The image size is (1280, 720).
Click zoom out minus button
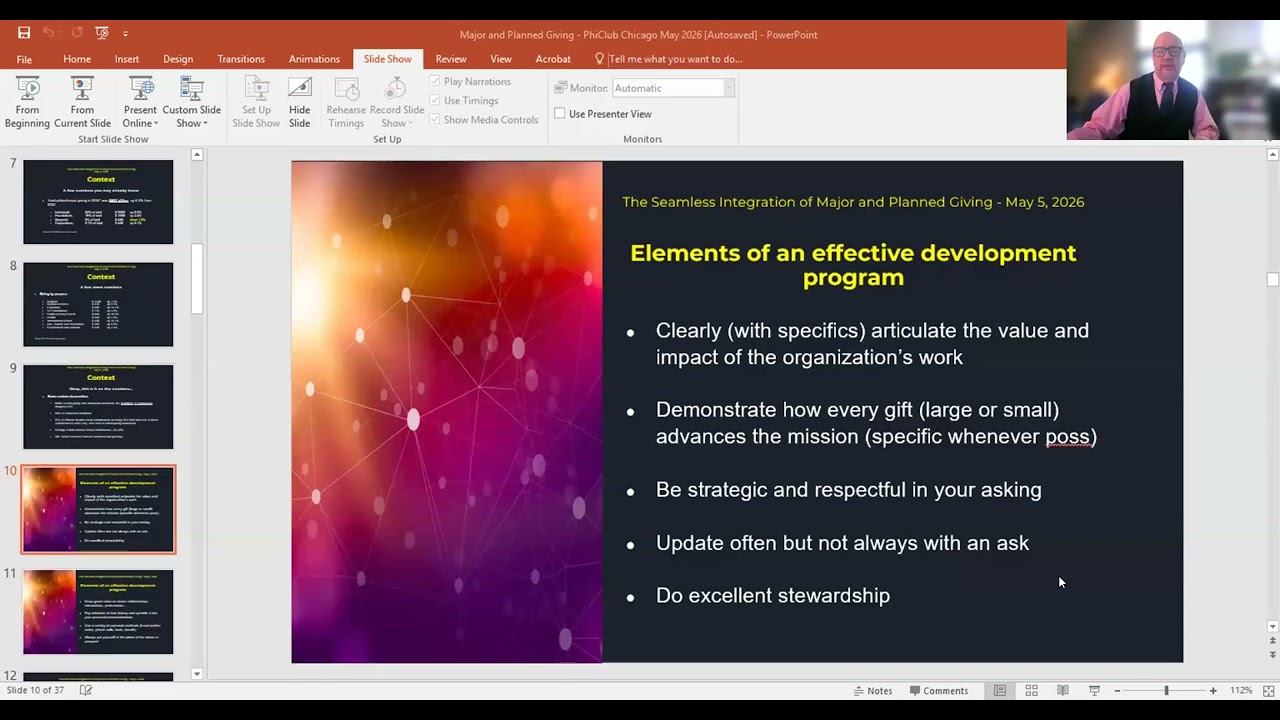pyautogui.click(x=1117, y=690)
